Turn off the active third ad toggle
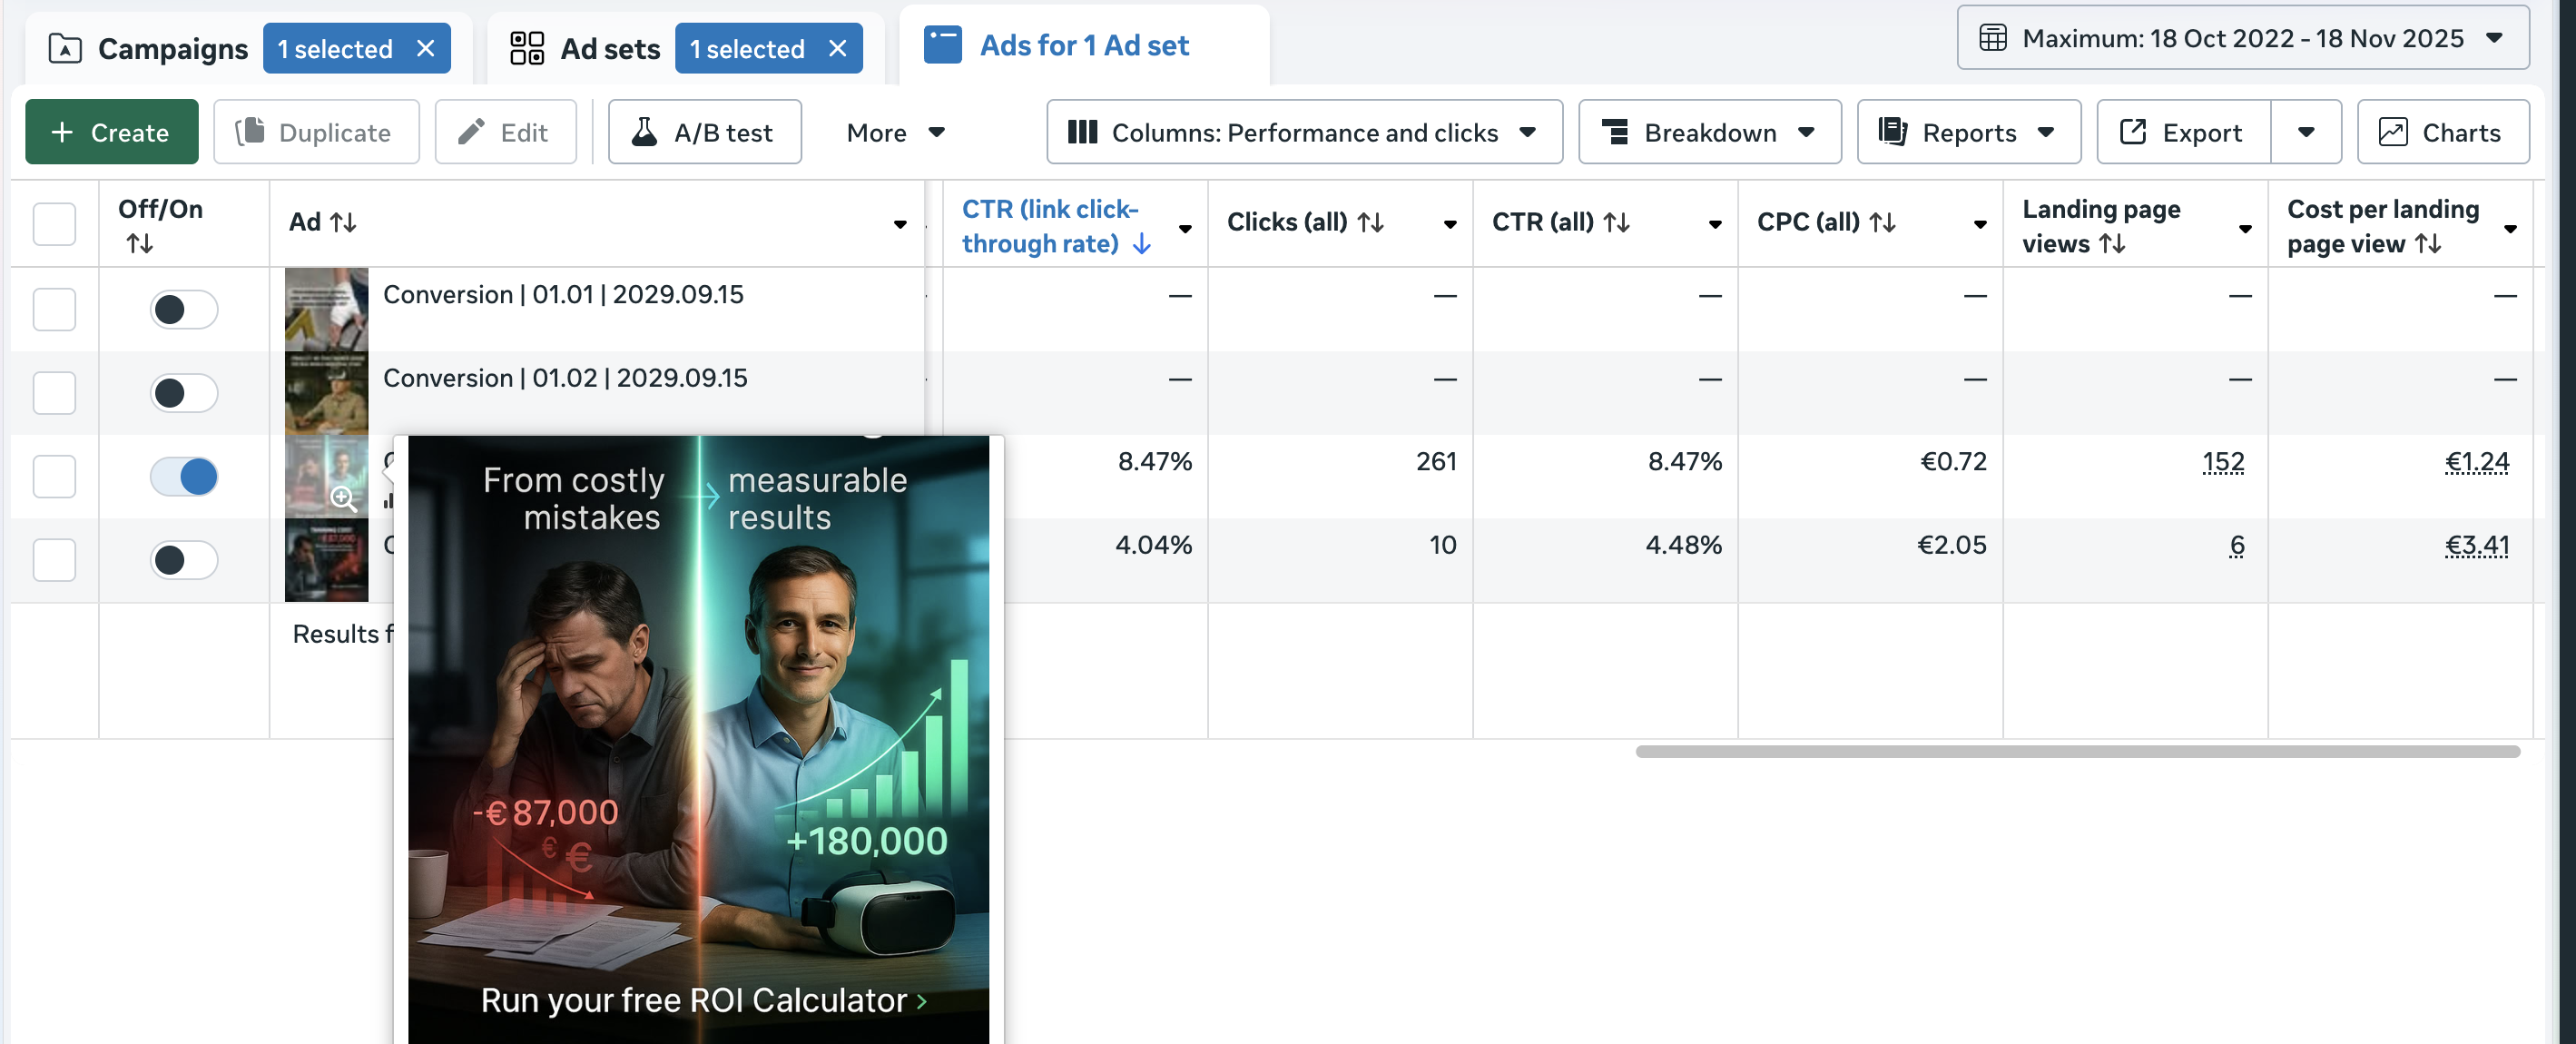The image size is (2576, 1044). click(184, 476)
